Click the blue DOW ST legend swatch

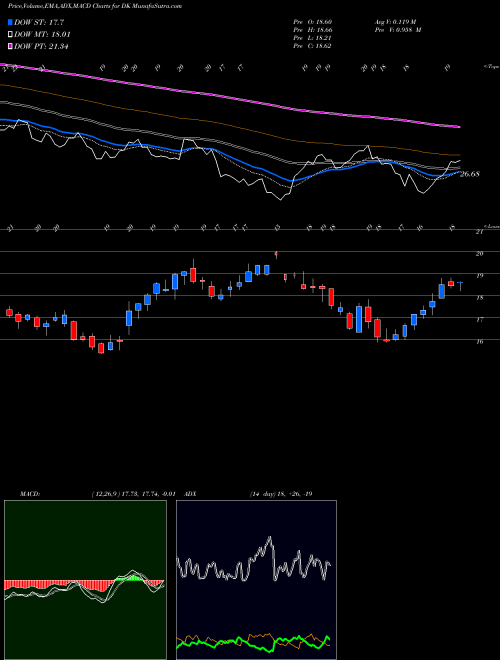[11, 22]
